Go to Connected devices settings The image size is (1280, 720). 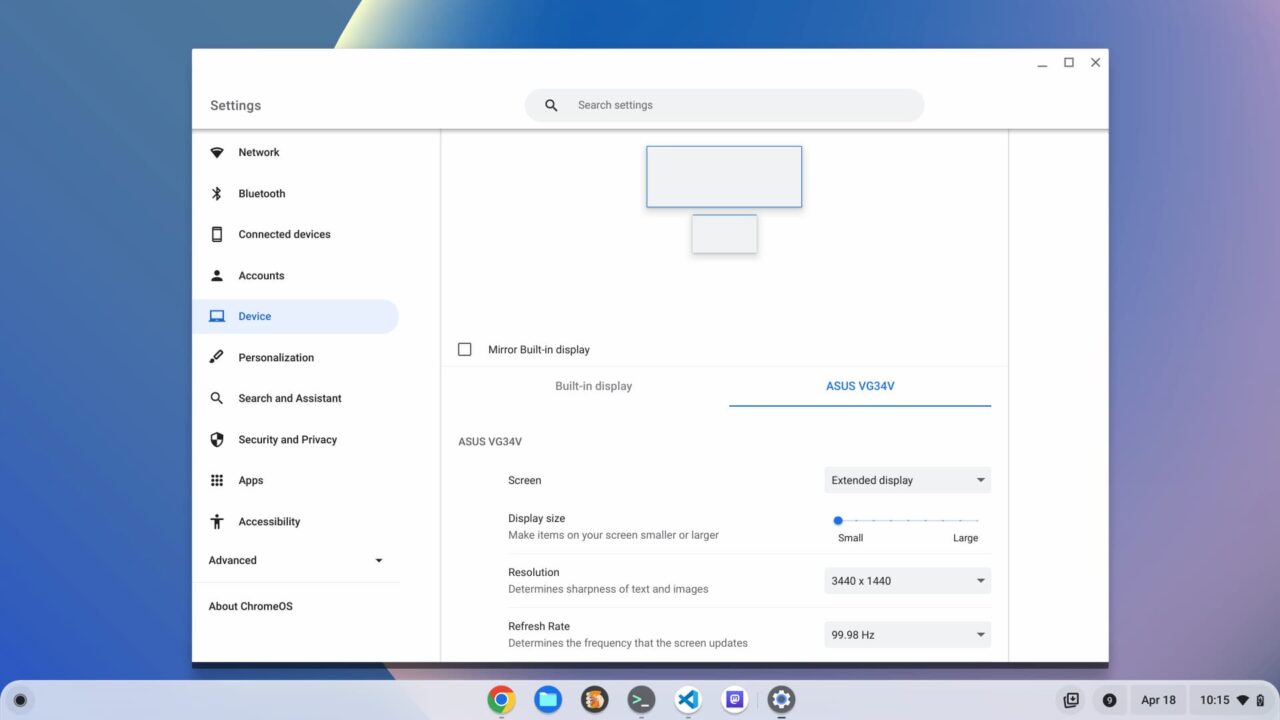coord(296,234)
